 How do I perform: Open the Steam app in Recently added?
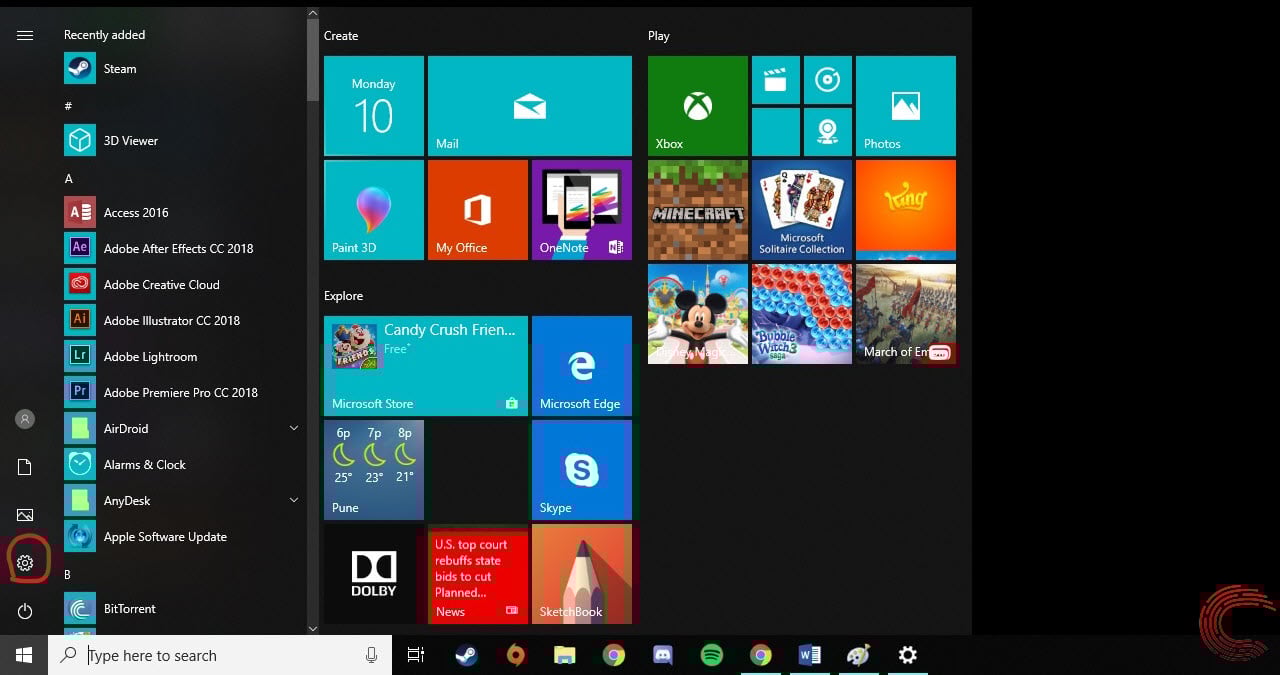click(180, 69)
